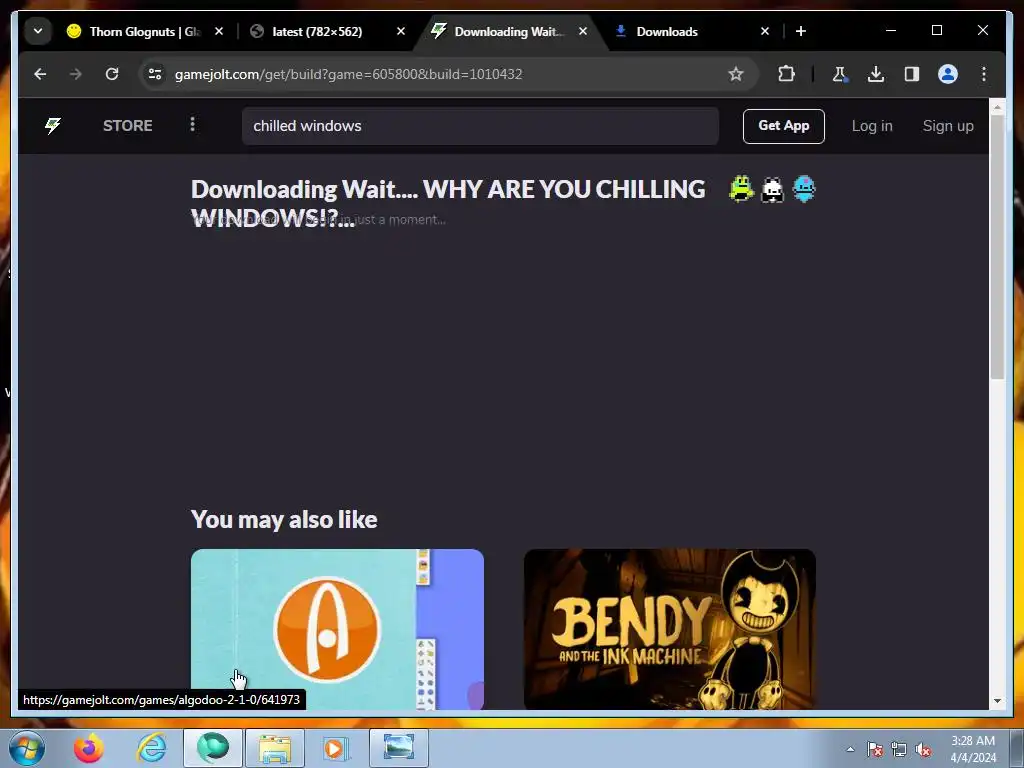Image resolution: width=1024 pixels, height=768 pixels.
Task: Open the Chrome three-dot menu
Action: coord(984,74)
